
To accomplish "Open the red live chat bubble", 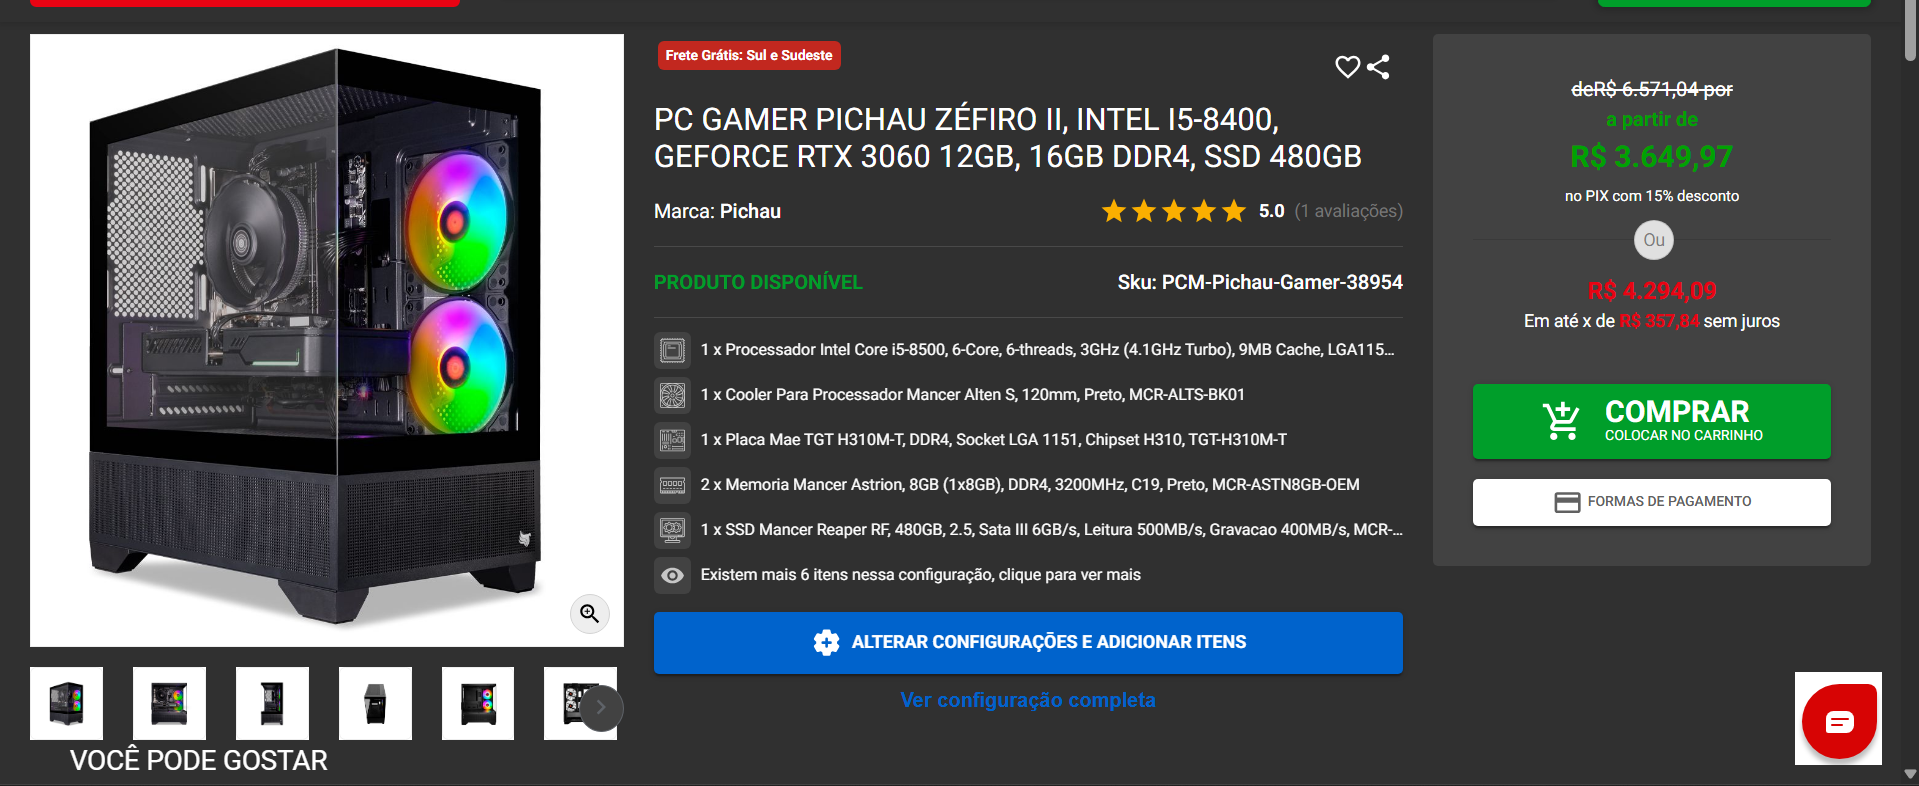I will pos(1838,720).
